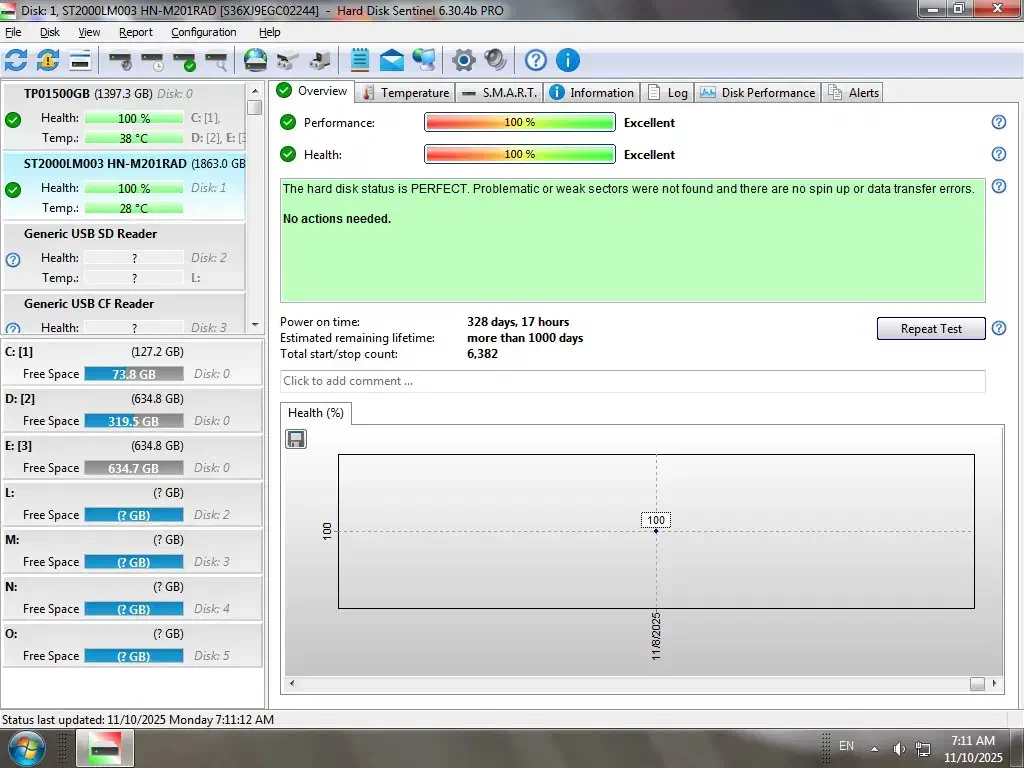Click the blue information icon in toolbar
Viewport: 1024px width, 768px height.
click(x=567, y=60)
